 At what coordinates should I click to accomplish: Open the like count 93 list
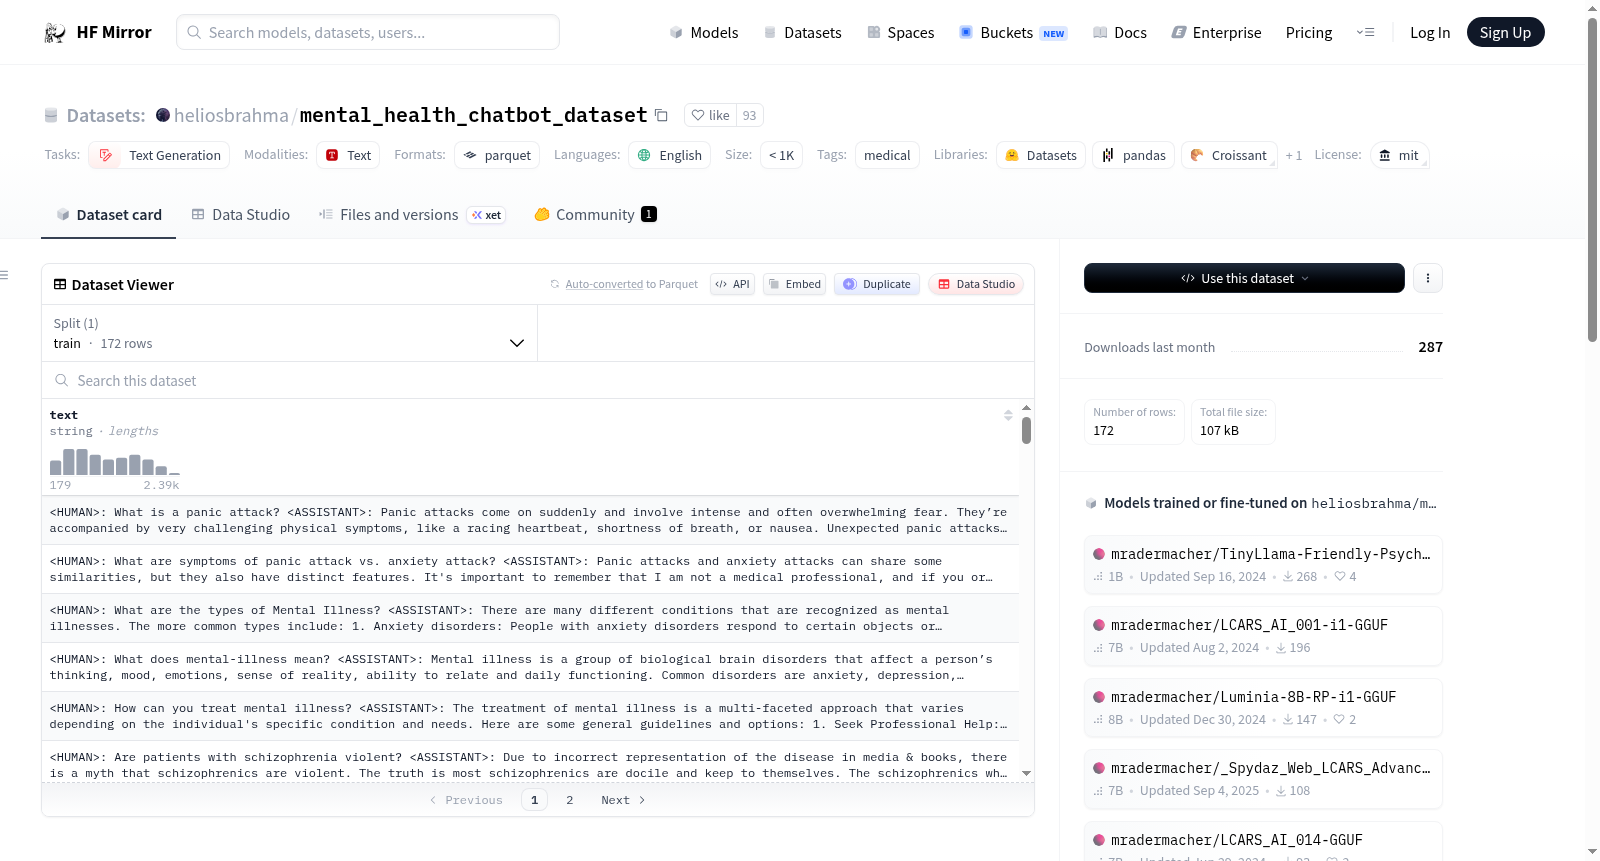[750, 115]
